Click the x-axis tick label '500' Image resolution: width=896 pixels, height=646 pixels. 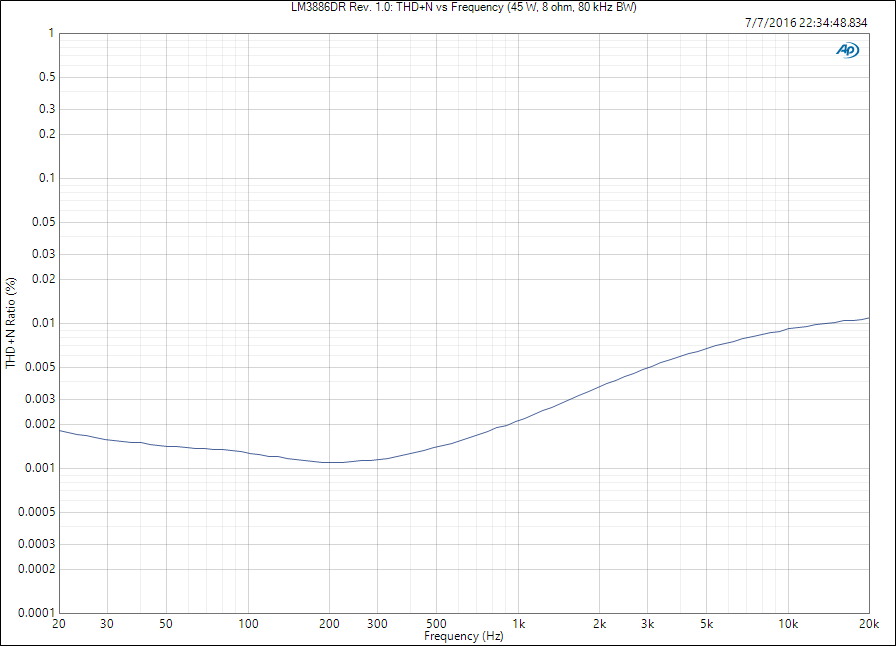pos(437,624)
